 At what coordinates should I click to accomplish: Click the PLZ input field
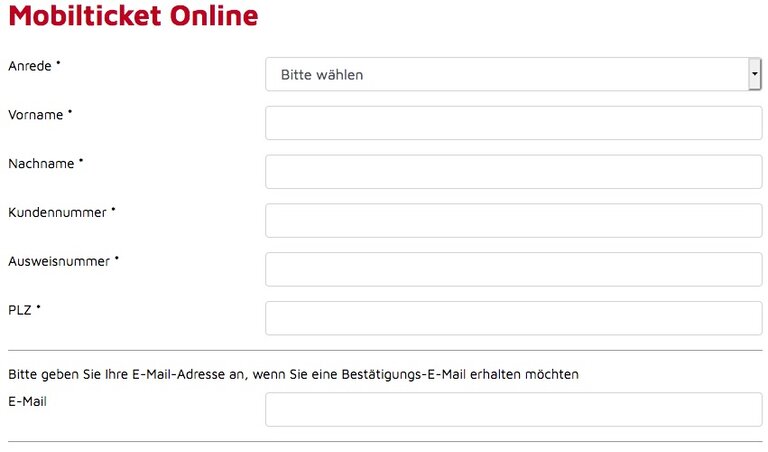[x=513, y=318]
